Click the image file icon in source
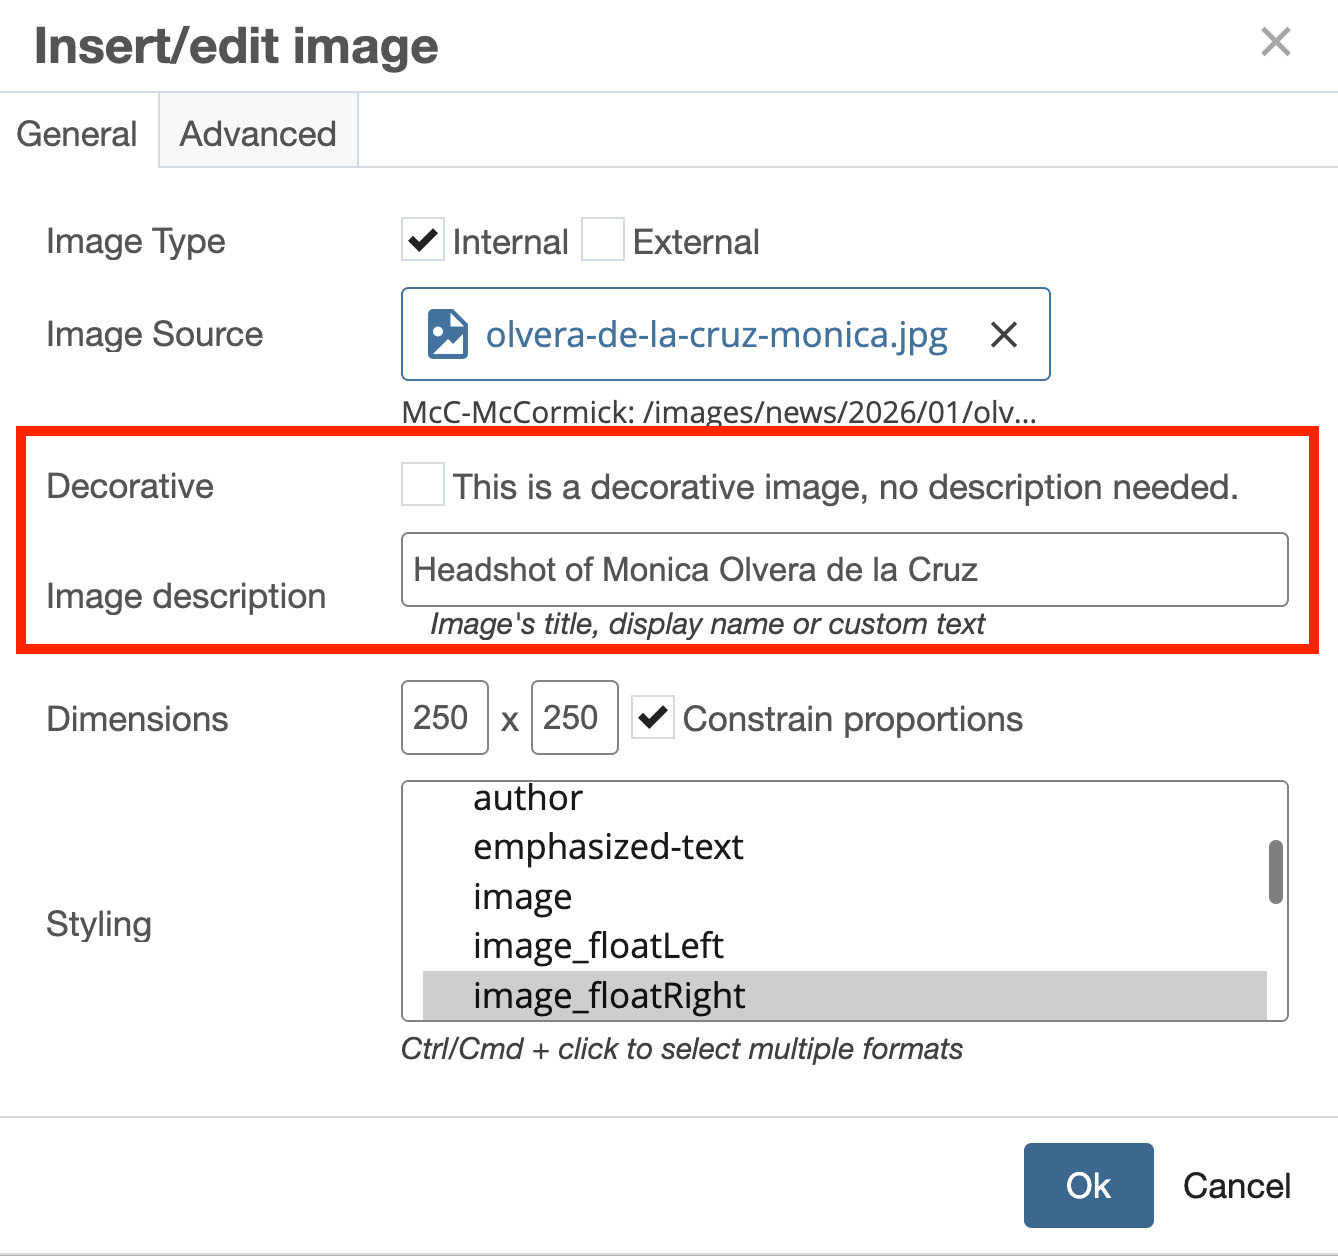This screenshot has height=1256, width=1338. point(447,334)
